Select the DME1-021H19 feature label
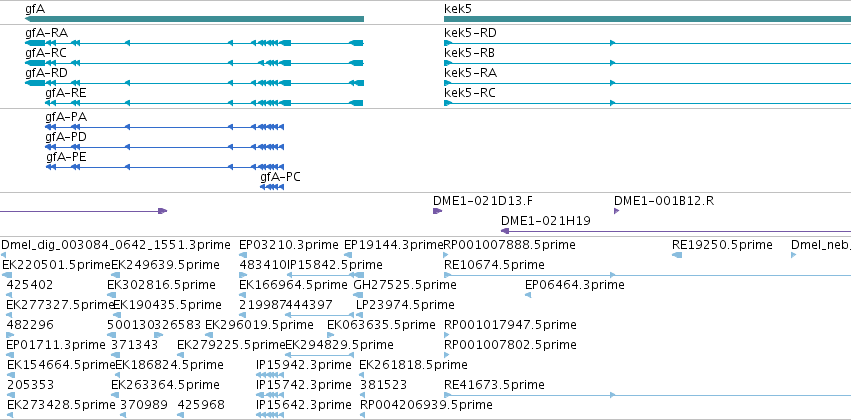851x420 pixels. [x=546, y=221]
